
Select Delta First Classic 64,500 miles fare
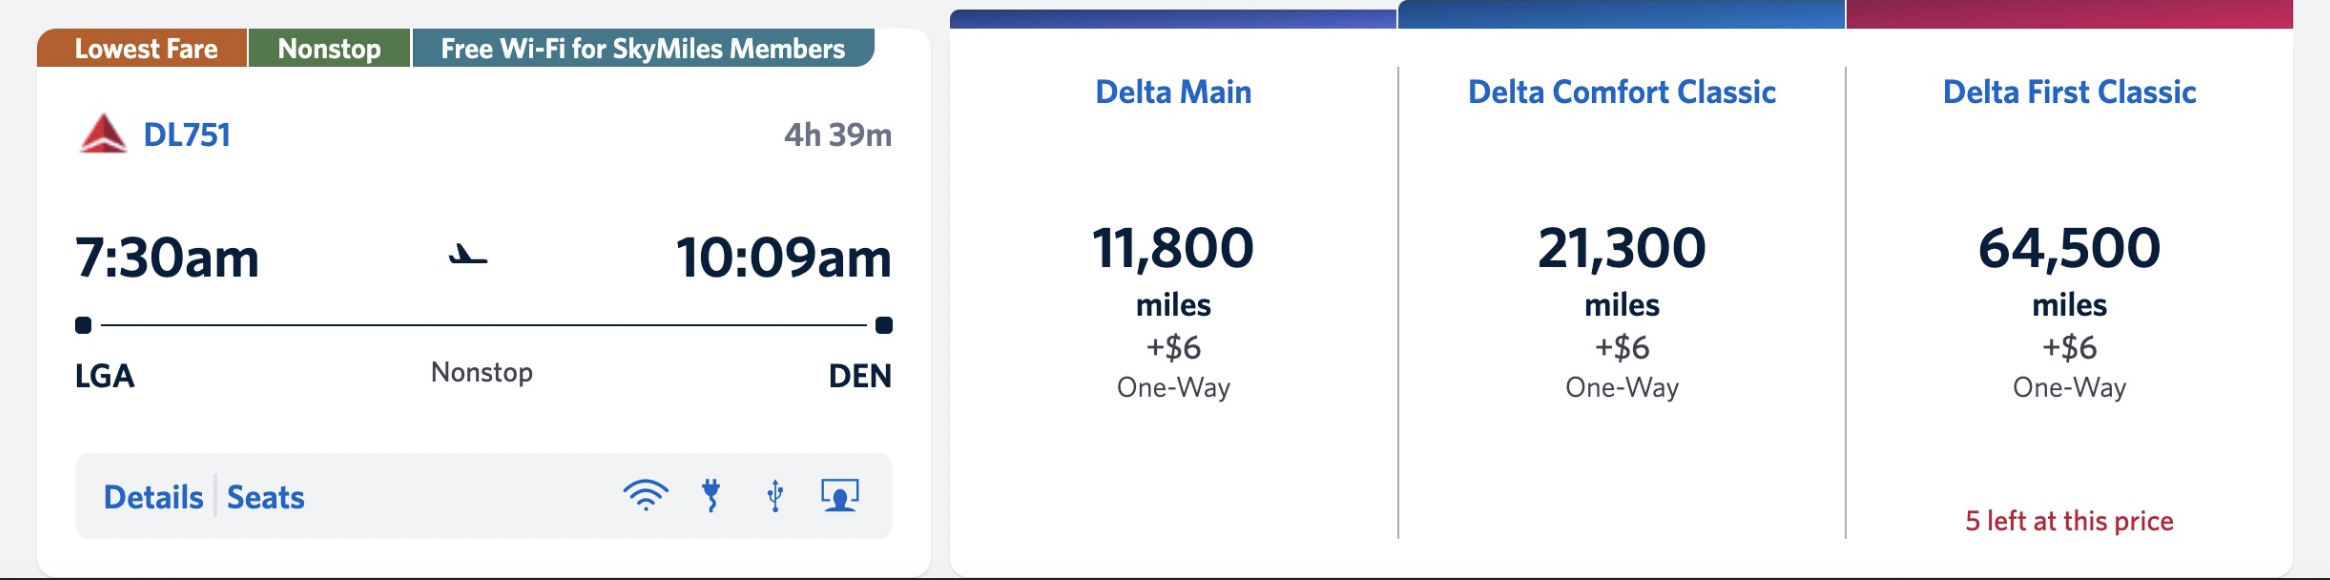(2069, 248)
